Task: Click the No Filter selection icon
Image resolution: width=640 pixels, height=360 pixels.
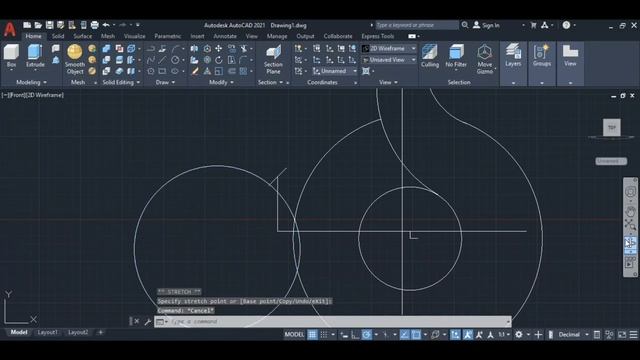Action: pos(456,52)
